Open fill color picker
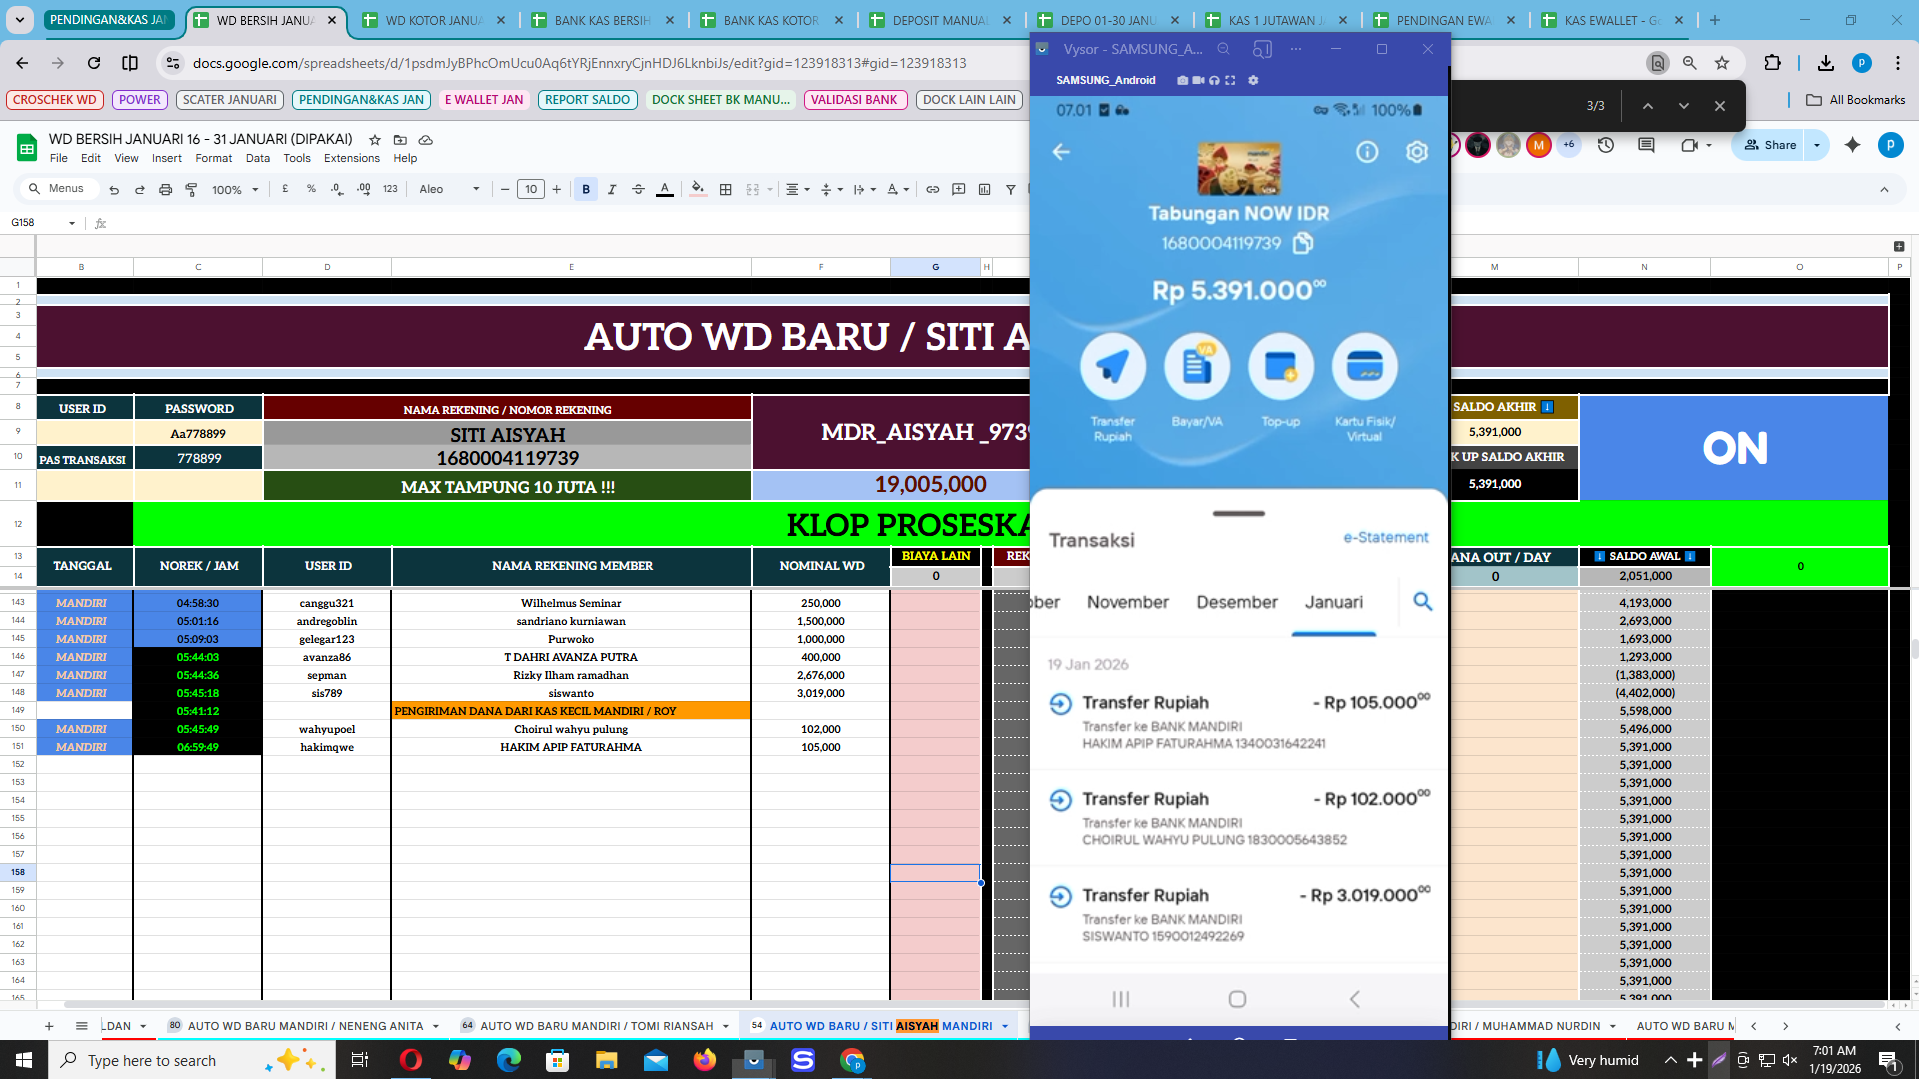This screenshot has width=1919, height=1079. pos(698,189)
